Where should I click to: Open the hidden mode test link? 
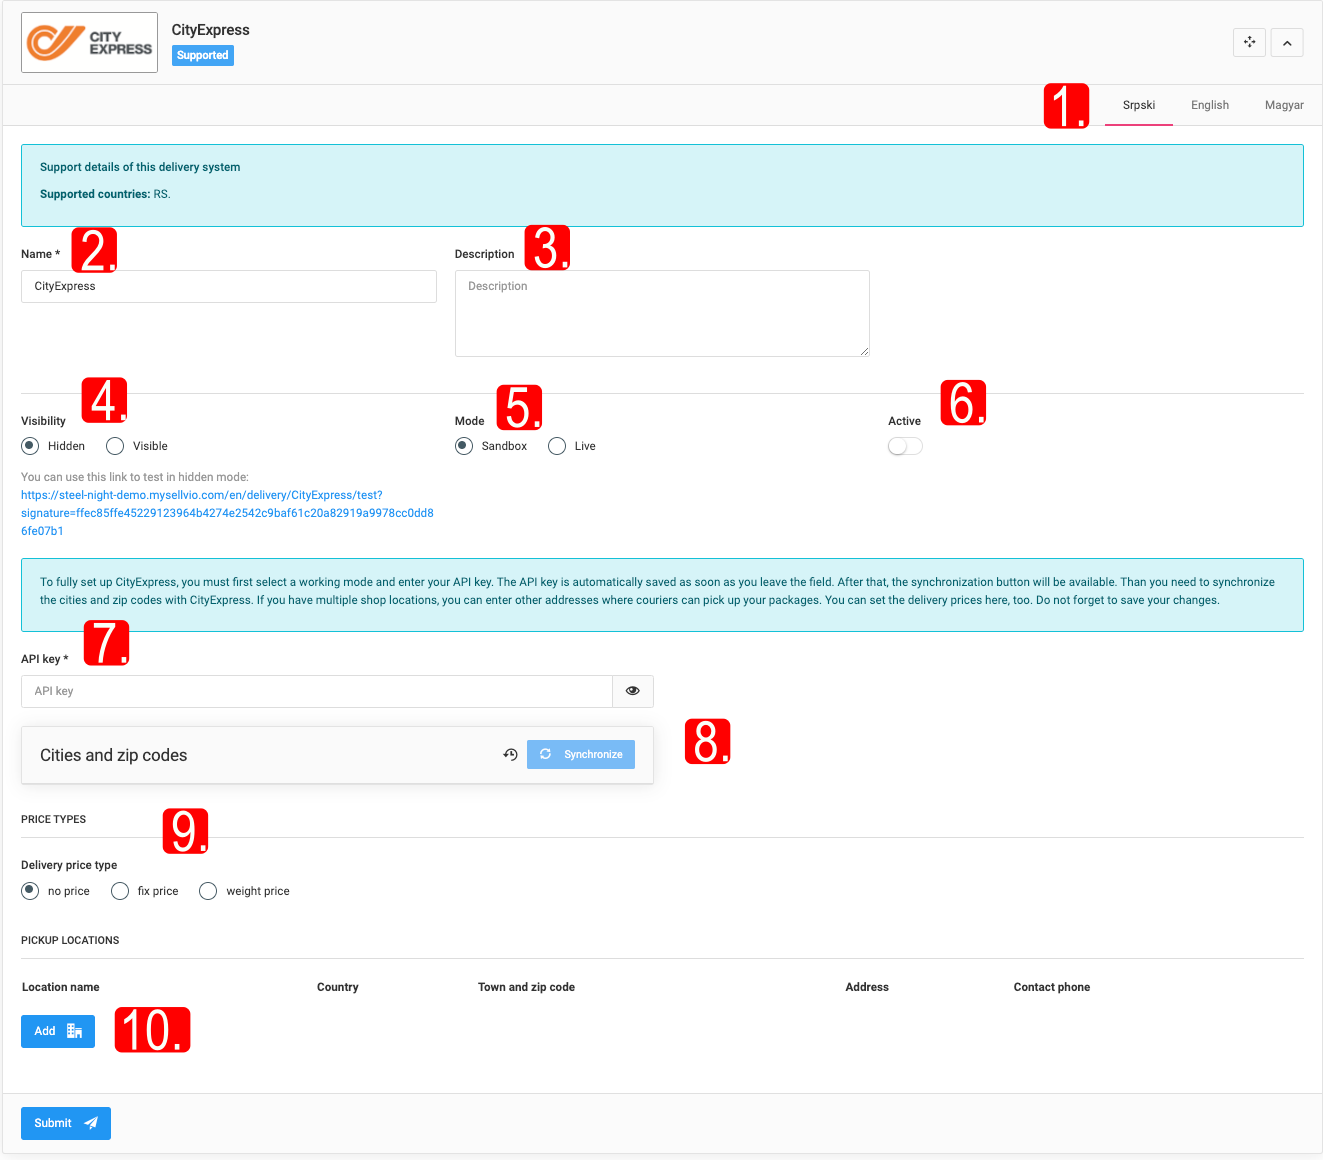point(226,513)
